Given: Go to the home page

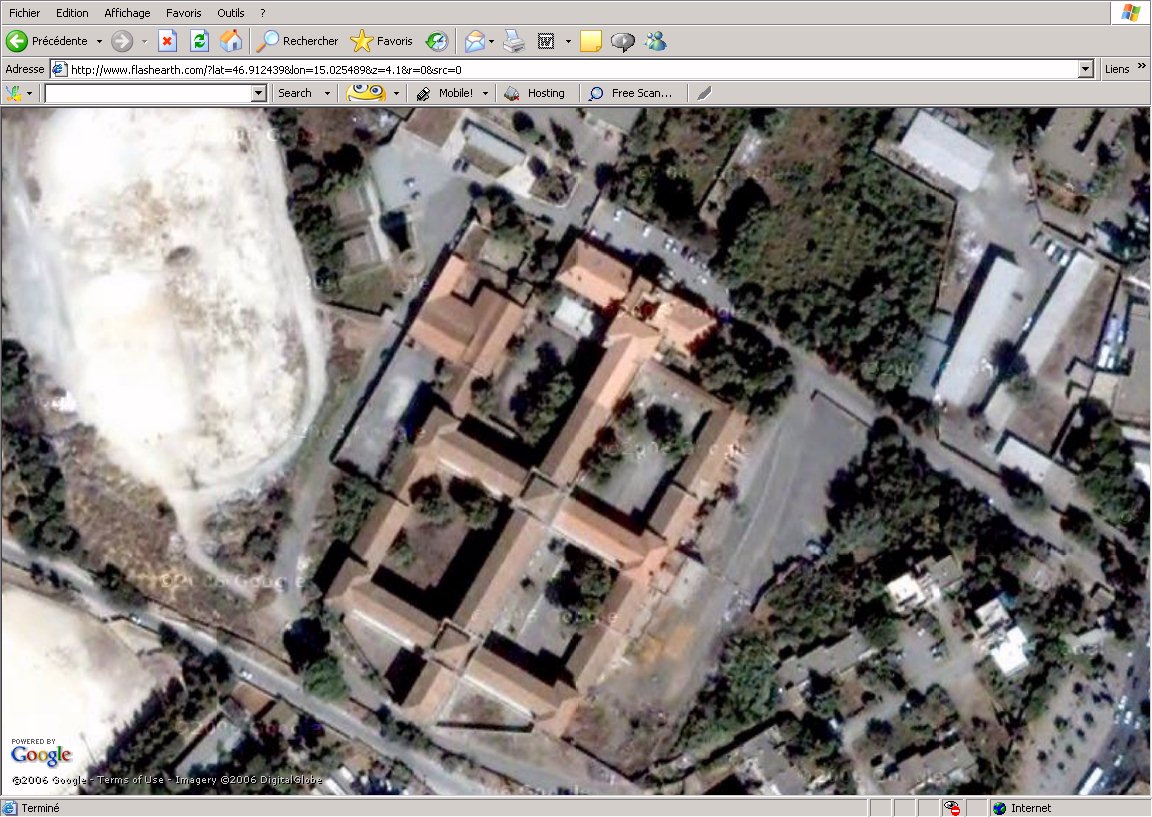Looking at the screenshot, I should (x=231, y=41).
